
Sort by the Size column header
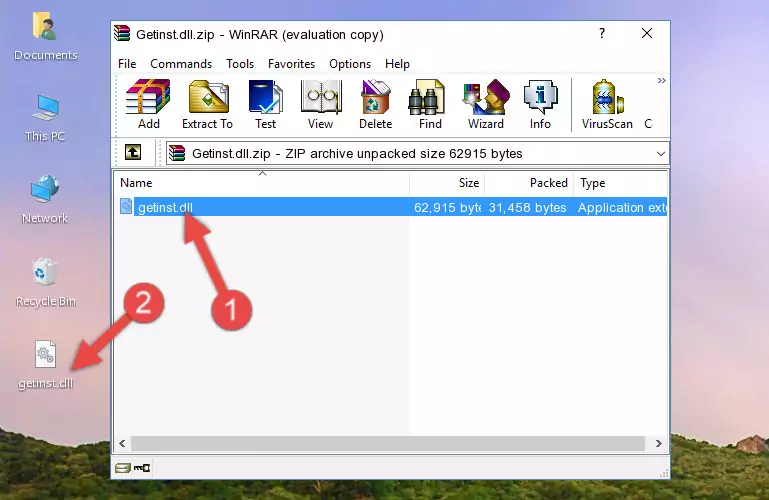point(447,183)
